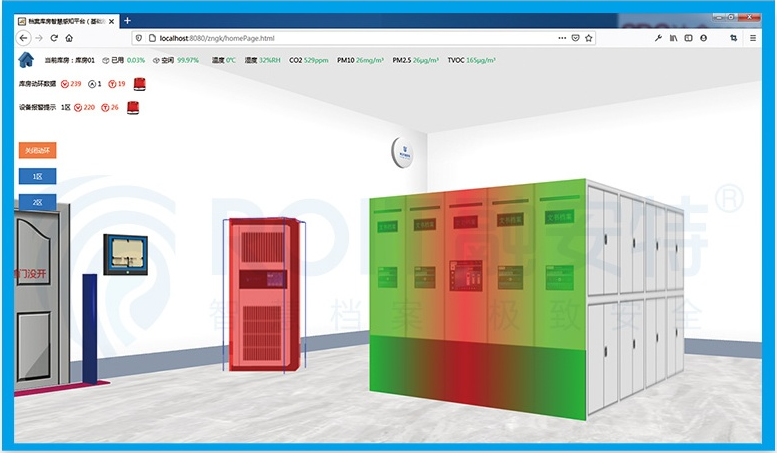Image resolution: width=777 pixels, height=453 pixels.
Task: Click the red alarm beacon beside 库房动环数据
Action: tap(139, 84)
